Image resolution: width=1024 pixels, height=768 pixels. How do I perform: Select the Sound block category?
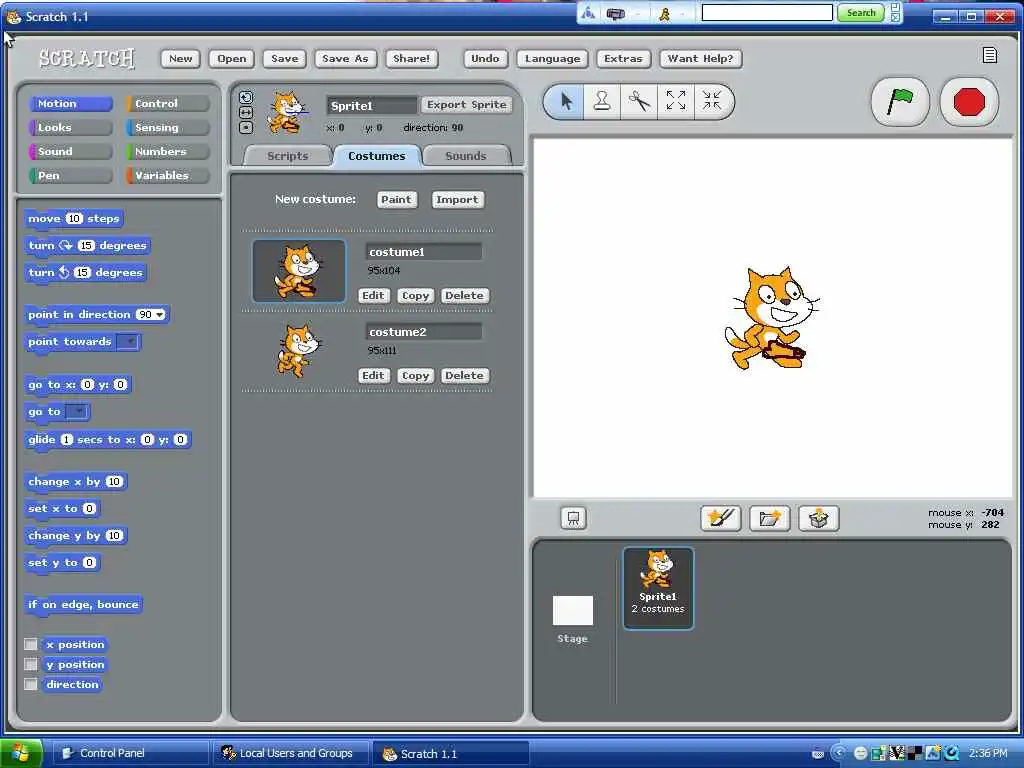[x=71, y=152]
